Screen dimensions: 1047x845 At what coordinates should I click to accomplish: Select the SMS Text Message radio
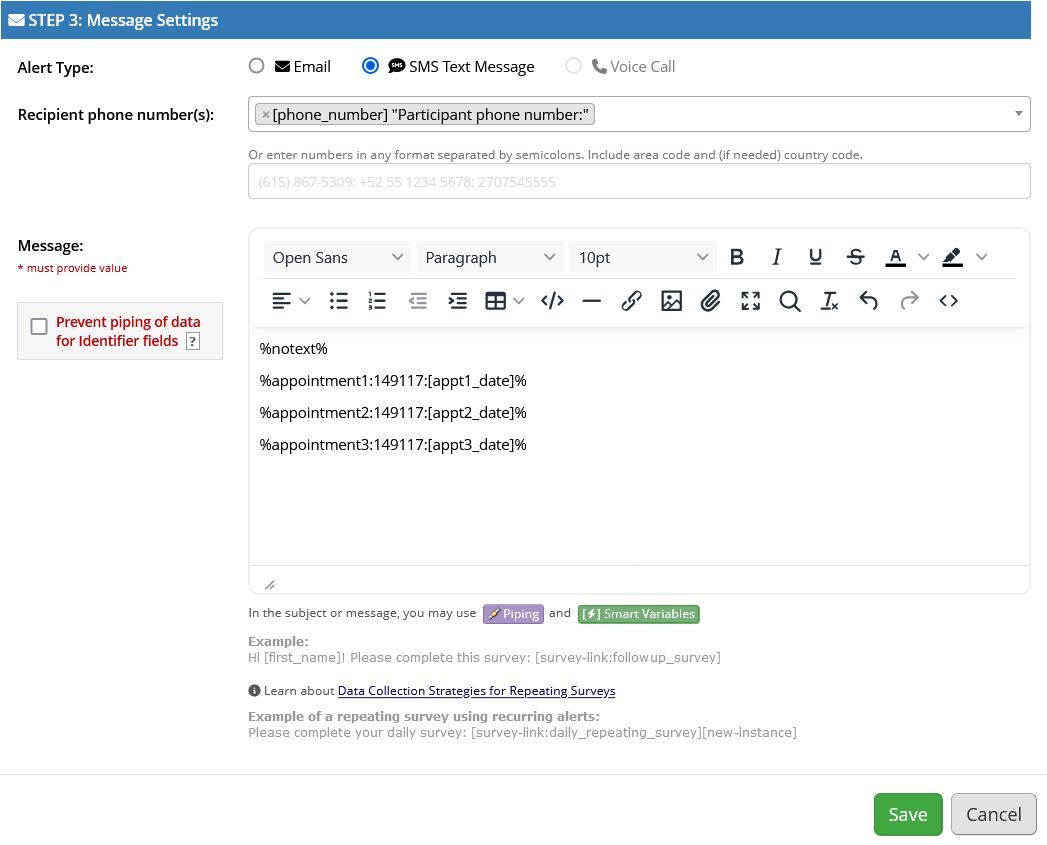tap(370, 65)
